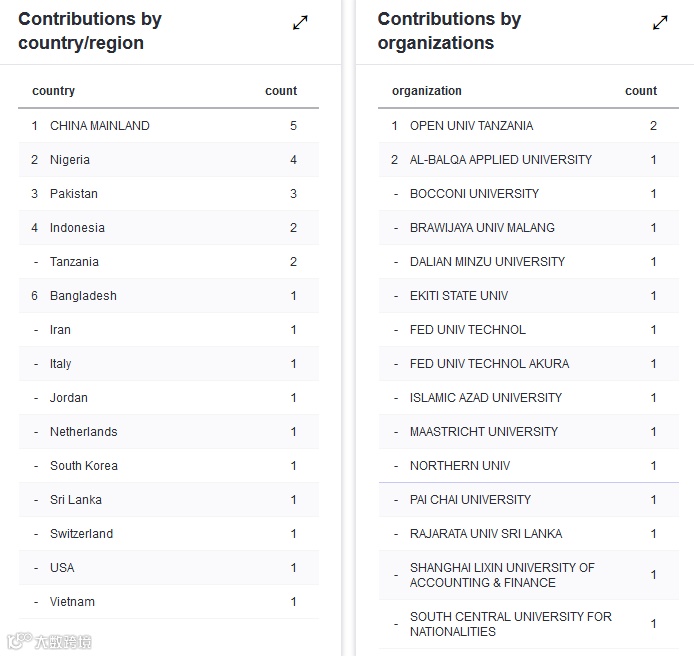Select Pakistan in the country table
694x656 pixels.
(74, 194)
